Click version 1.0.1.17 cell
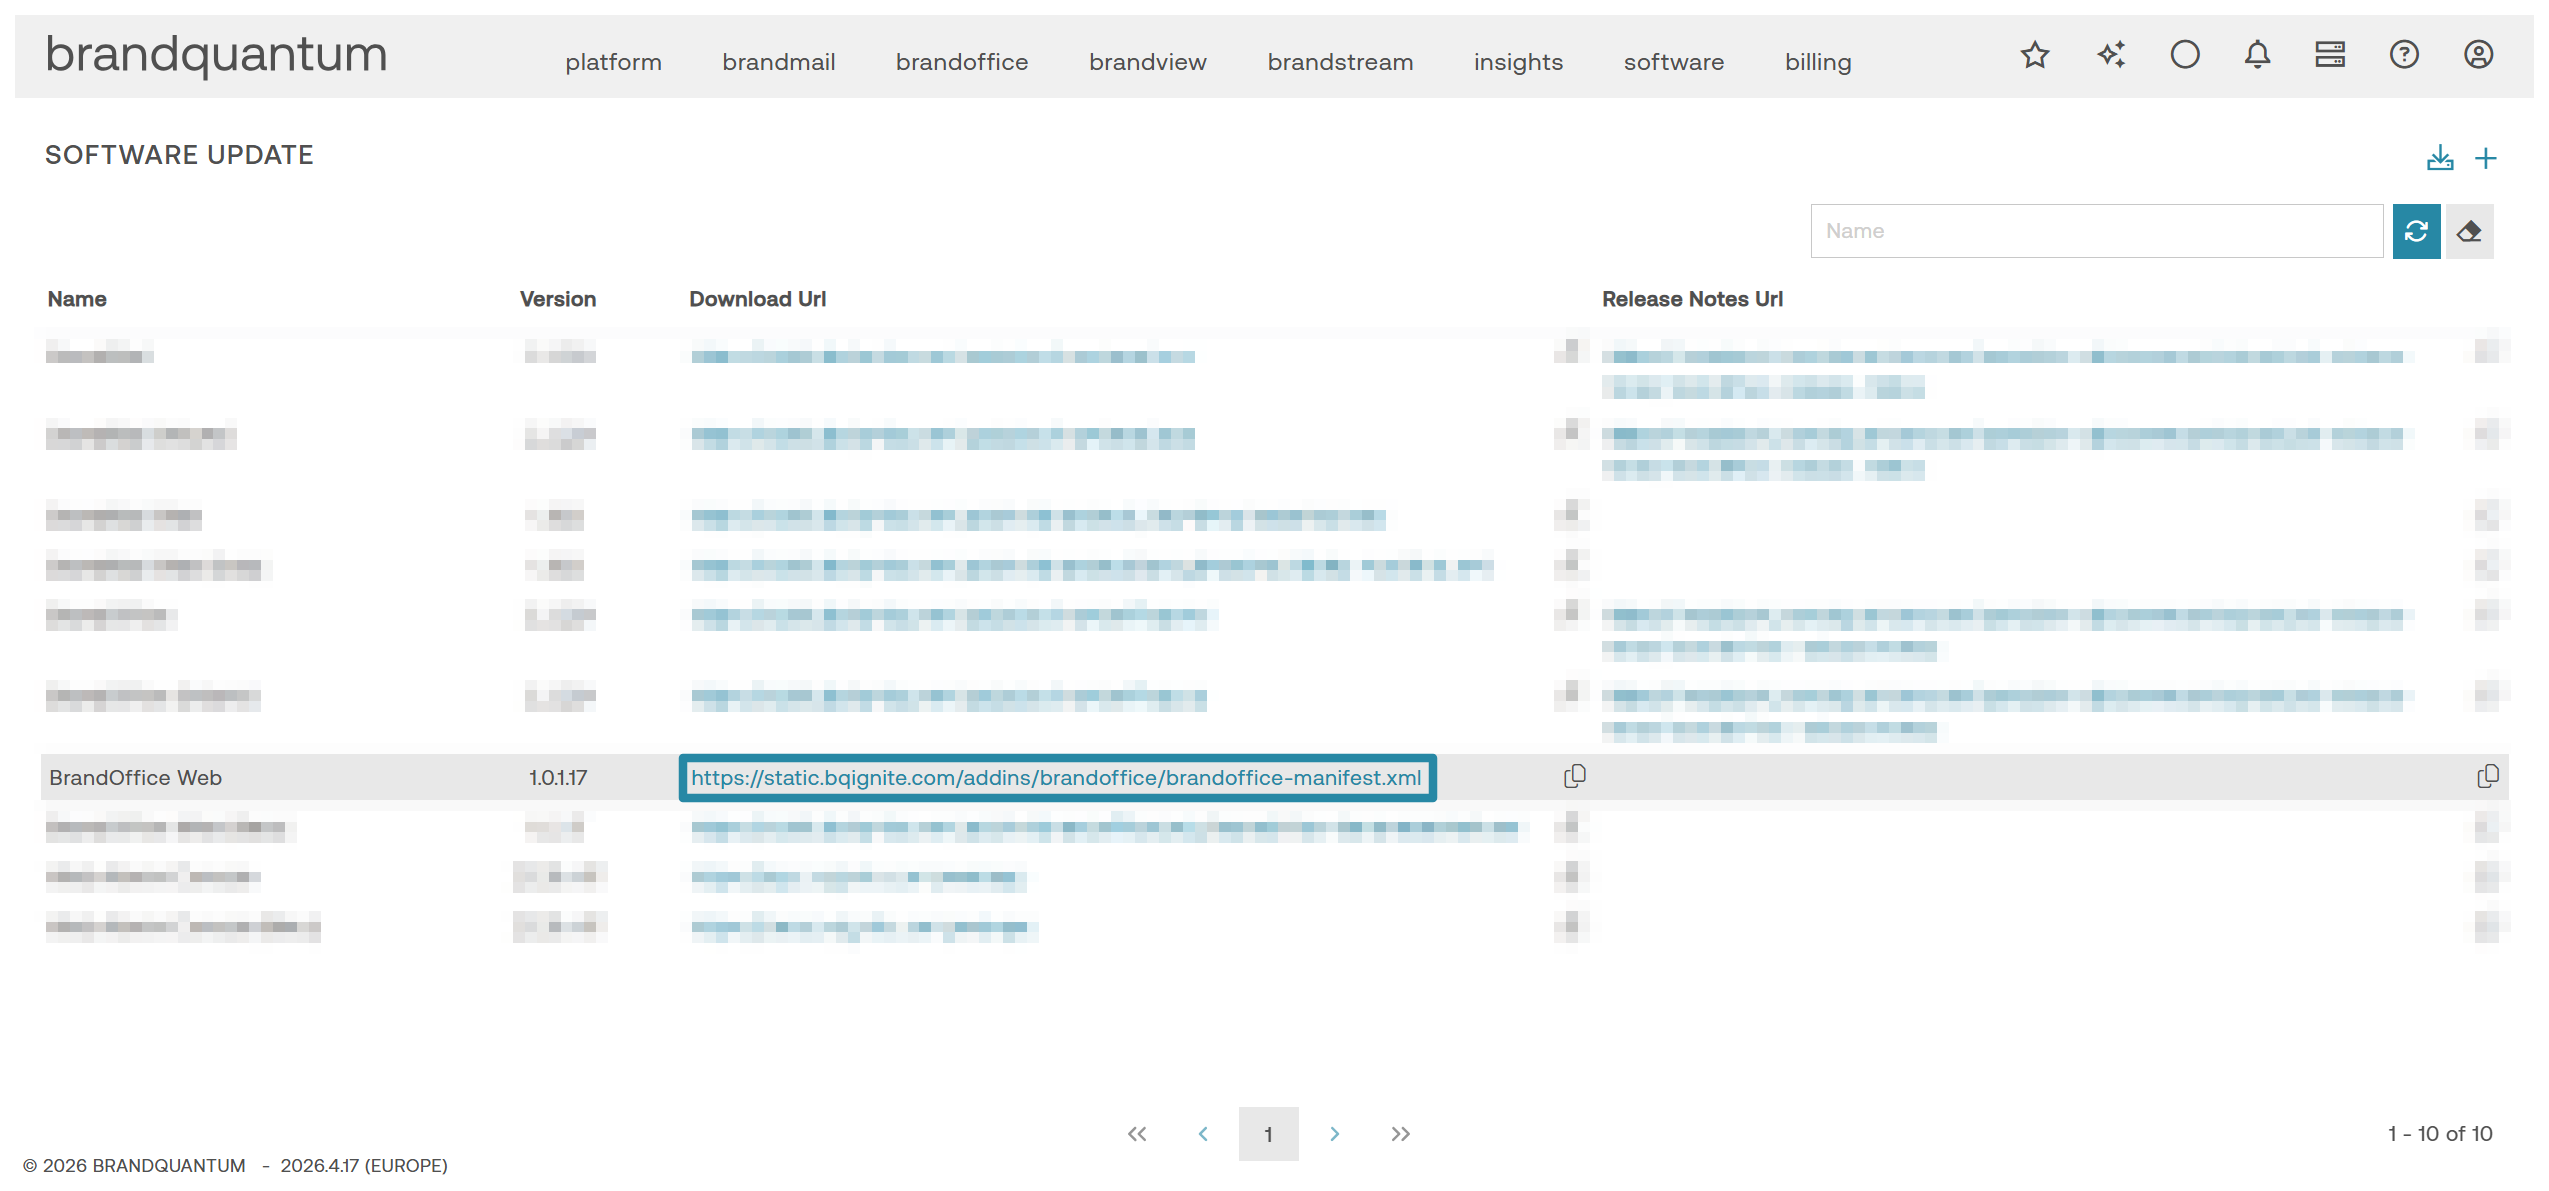Screen dimensions: 2549x1191 coord(557,777)
